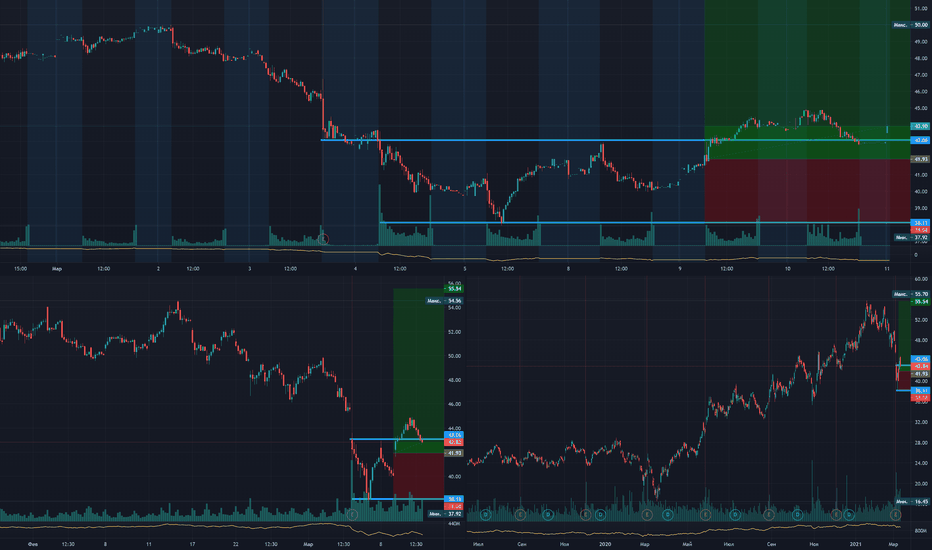Click the Макс. 55.70 label in the bottom-right chart

(x=911, y=294)
